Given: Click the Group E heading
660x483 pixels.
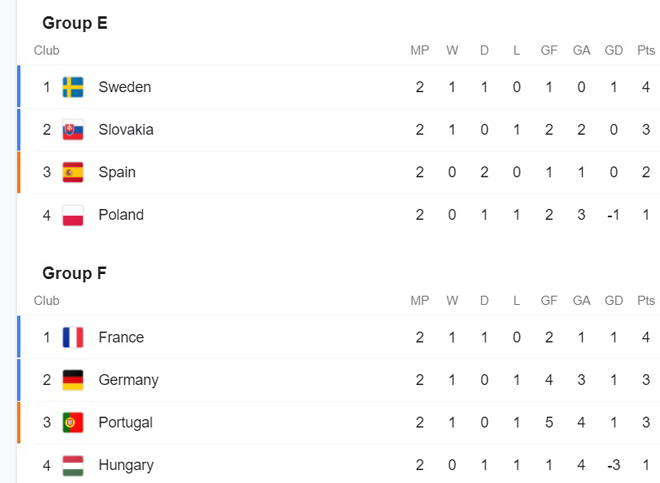Looking at the screenshot, I should tap(75, 23).
